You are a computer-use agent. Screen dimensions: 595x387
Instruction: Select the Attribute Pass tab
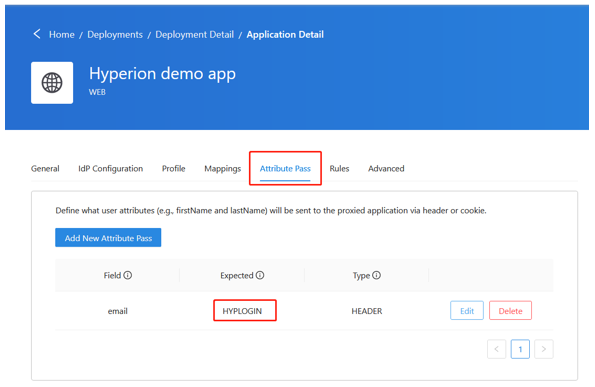click(x=285, y=168)
